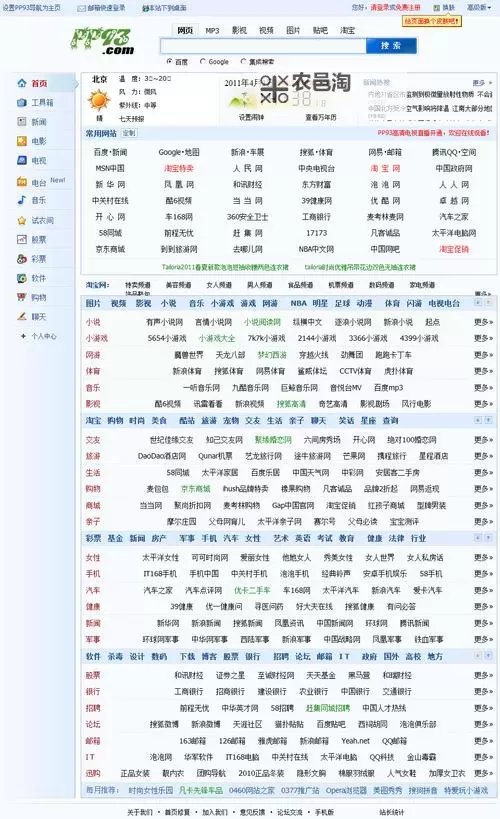Image resolution: width=500 pixels, height=819 pixels.
Task: Click the sunny weather icon for 北京
Action: [x=99, y=99]
